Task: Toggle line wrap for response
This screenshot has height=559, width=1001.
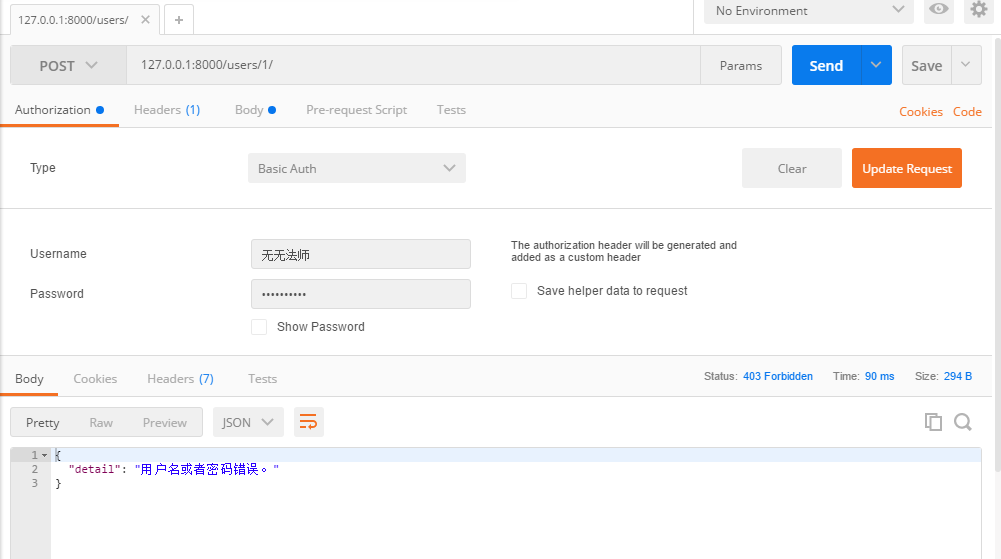Action: 308,422
